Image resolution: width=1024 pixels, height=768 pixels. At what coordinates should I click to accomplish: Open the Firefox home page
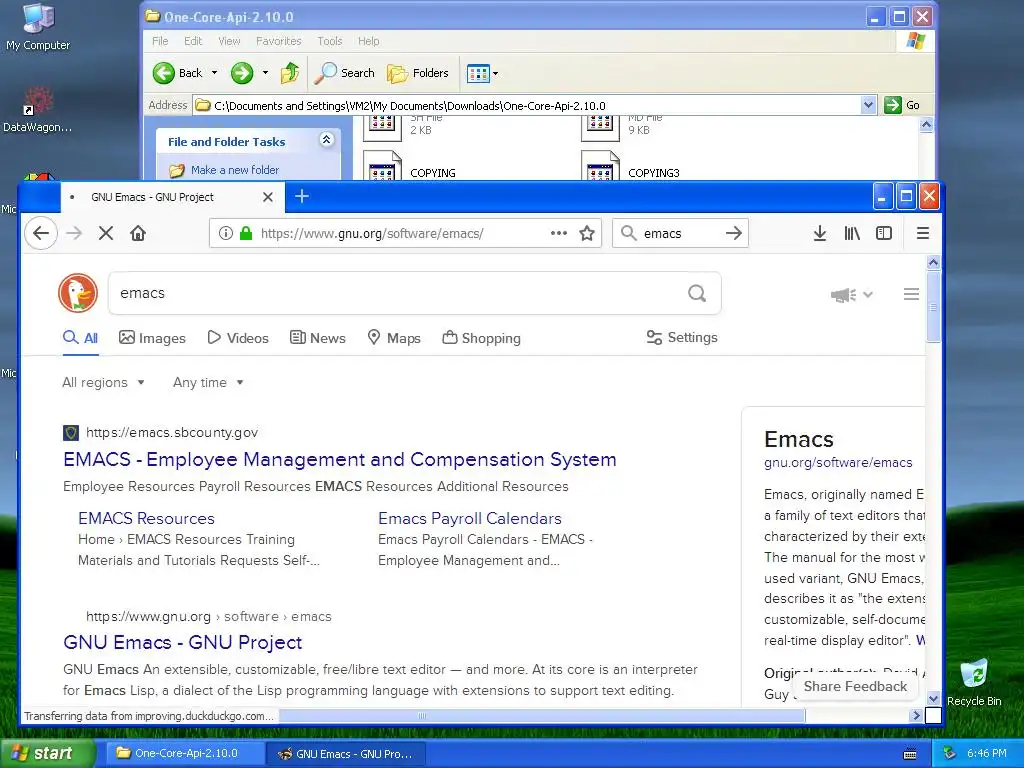(138, 233)
